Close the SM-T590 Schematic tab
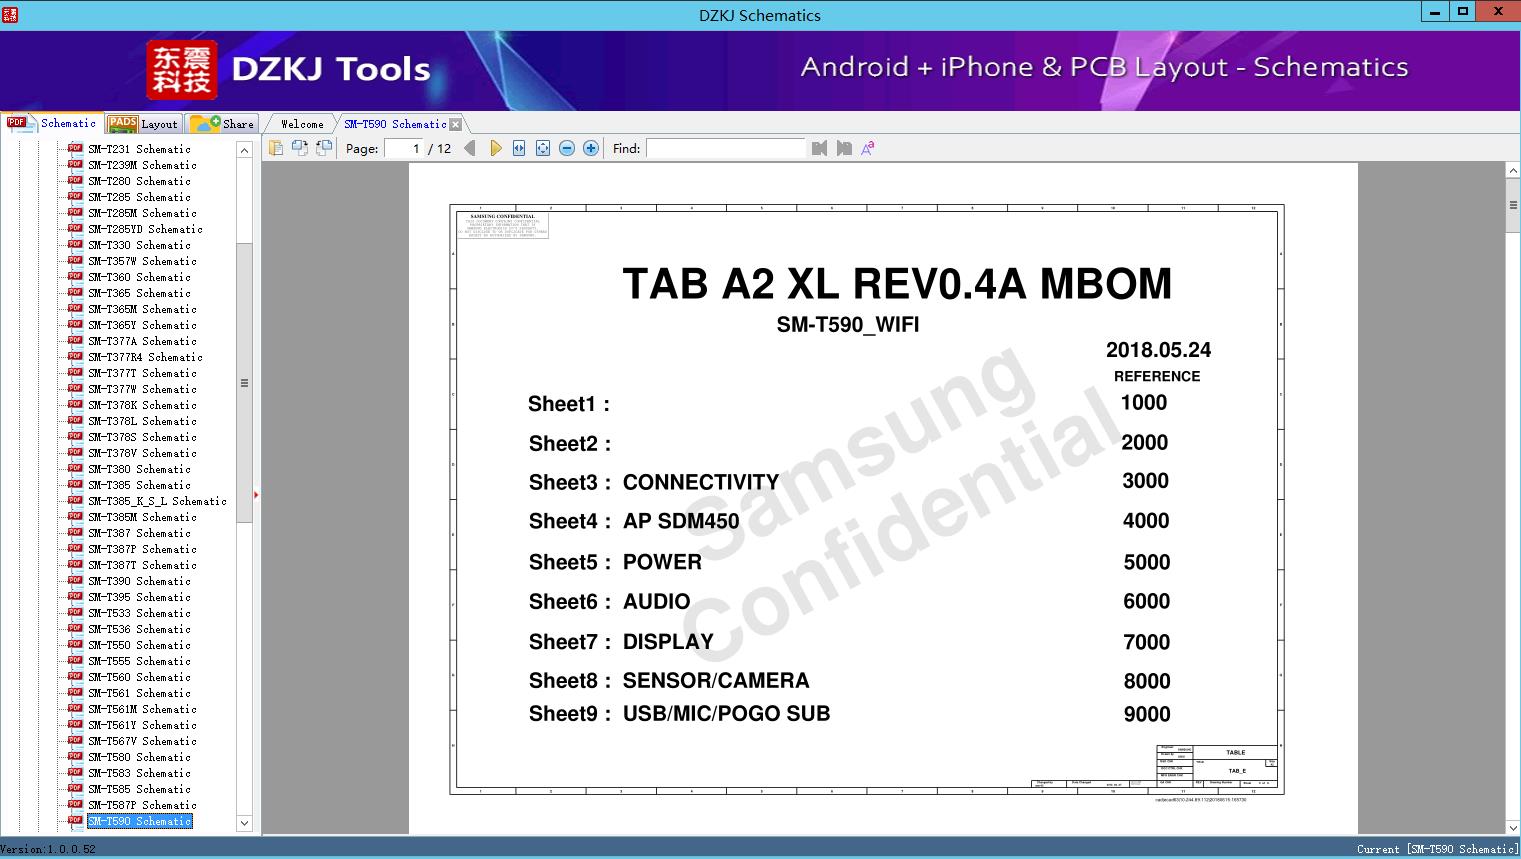The height and width of the screenshot is (859, 1521). [x=456, y=125]
